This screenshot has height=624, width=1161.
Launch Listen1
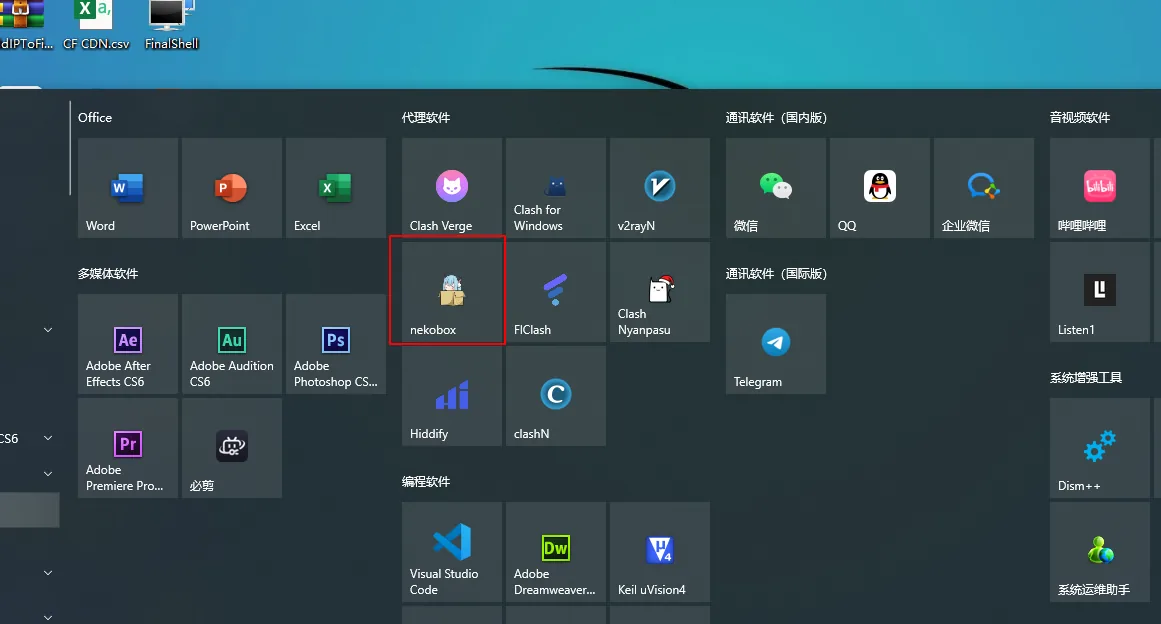pyautogui.click(x=1100, y=292)
